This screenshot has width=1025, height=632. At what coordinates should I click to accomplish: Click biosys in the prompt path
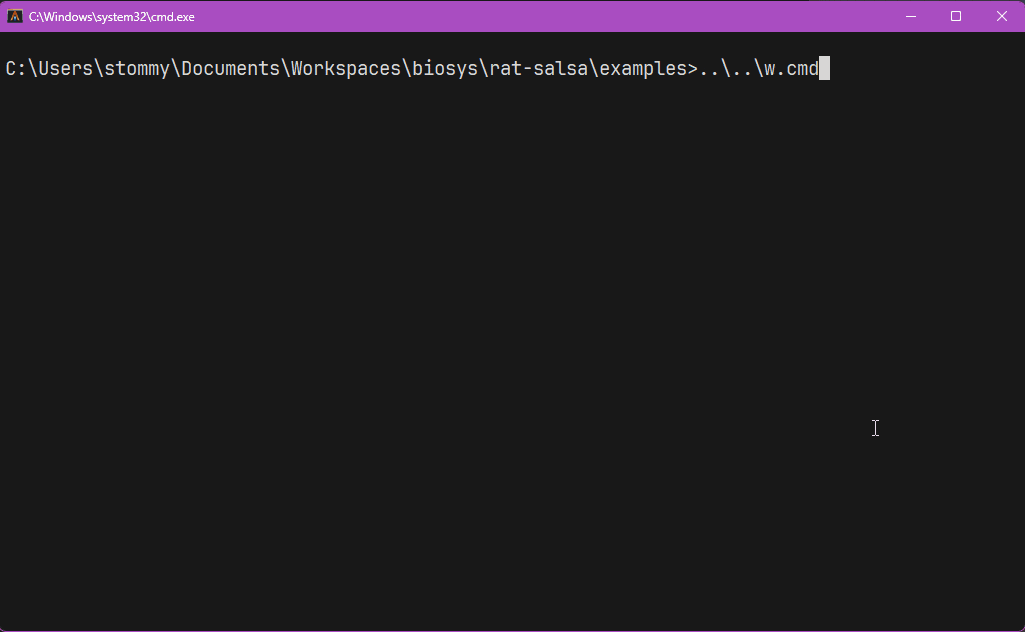pos(445,69)
